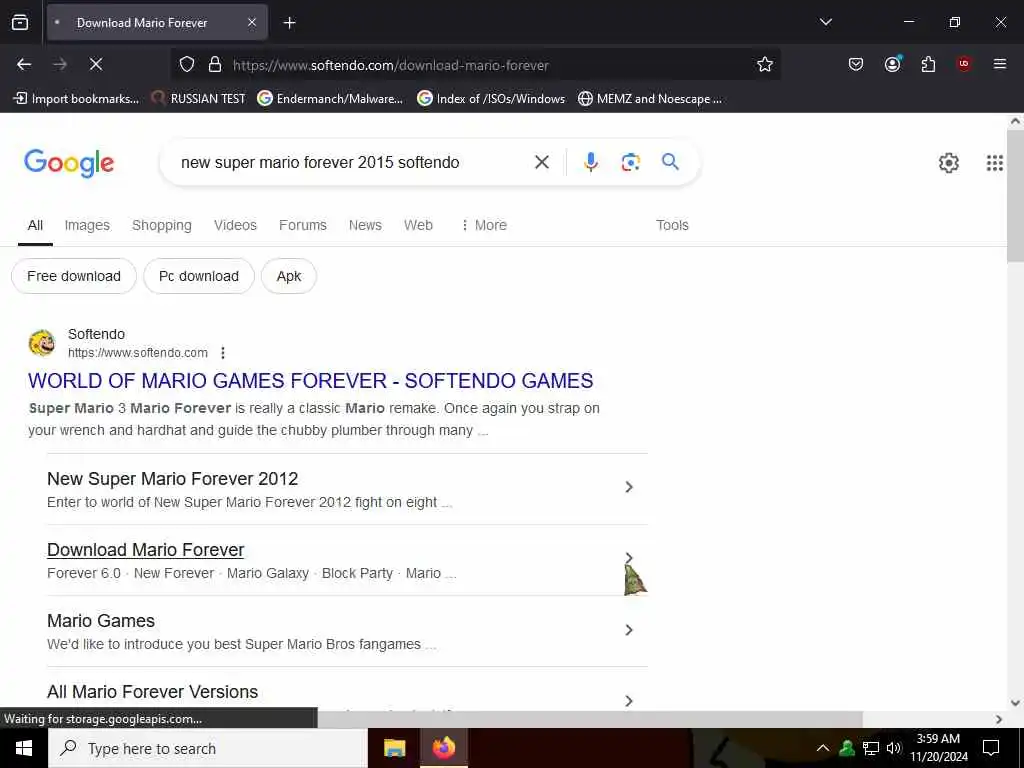This screenshot has width=1024, height=768.
Task: Open the volume speaker tray icon
Action: click(894, 748)
